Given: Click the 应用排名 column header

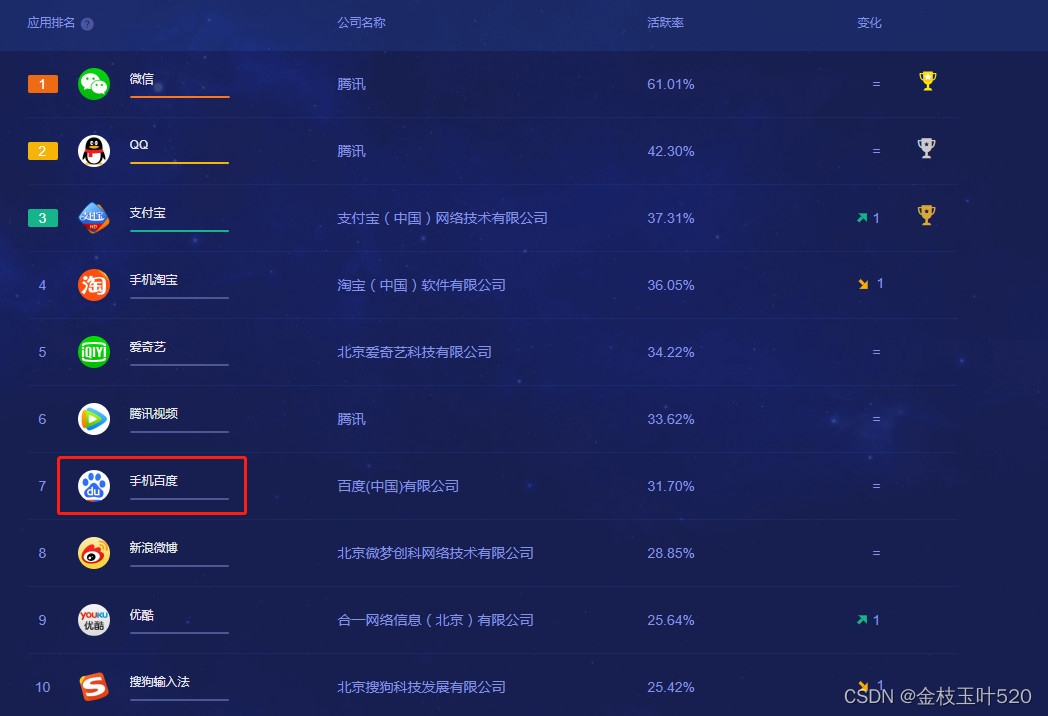Looking at the screenshot, I should coord(51,23).
